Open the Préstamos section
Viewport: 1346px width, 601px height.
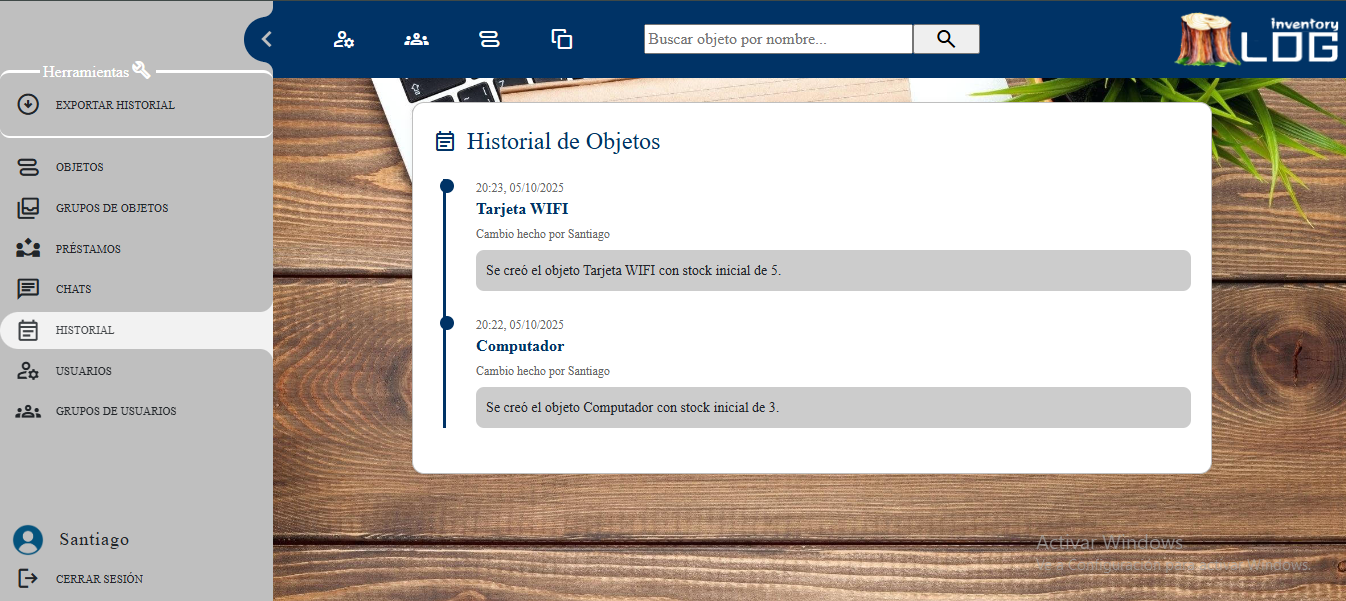pos(88,249)
